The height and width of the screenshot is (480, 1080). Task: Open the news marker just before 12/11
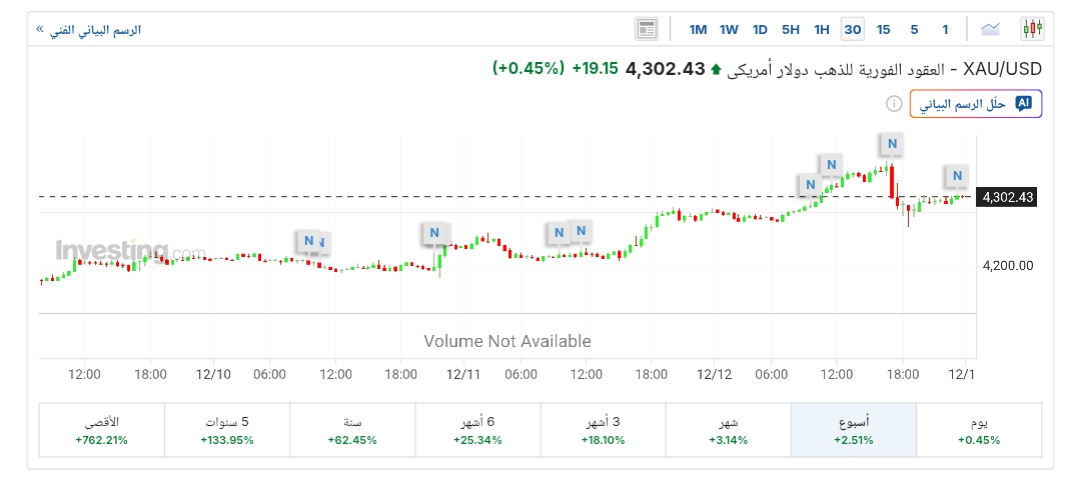pos(434,233)
